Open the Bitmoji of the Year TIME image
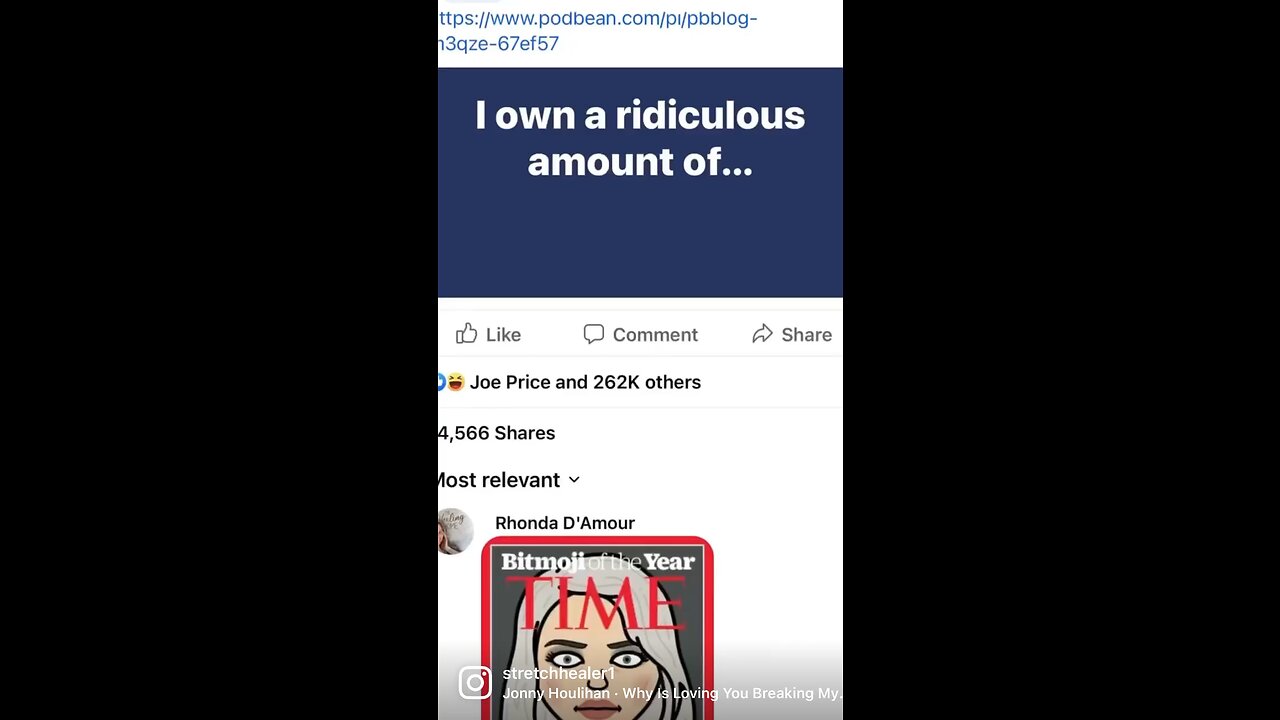This screenshot has height=720, width=1280. click(x=597, y=628)
